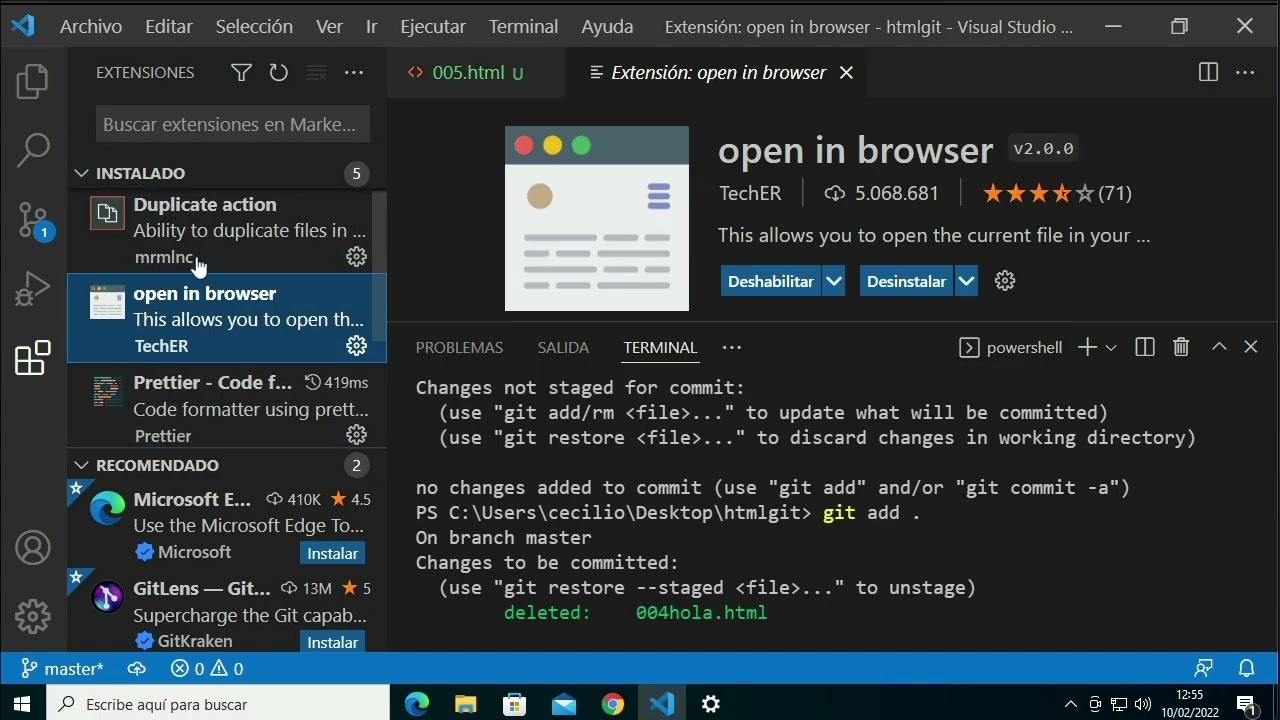Show more panel tabs with ellipsis
Image resolution: width=1280 pixels, height=720 pixels.
(732, 347)
